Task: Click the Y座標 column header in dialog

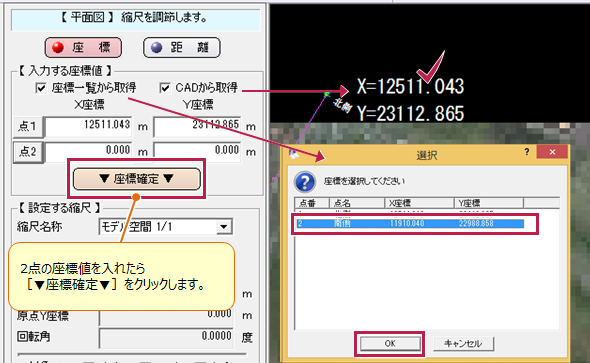Action: click(x=488, y=204)
